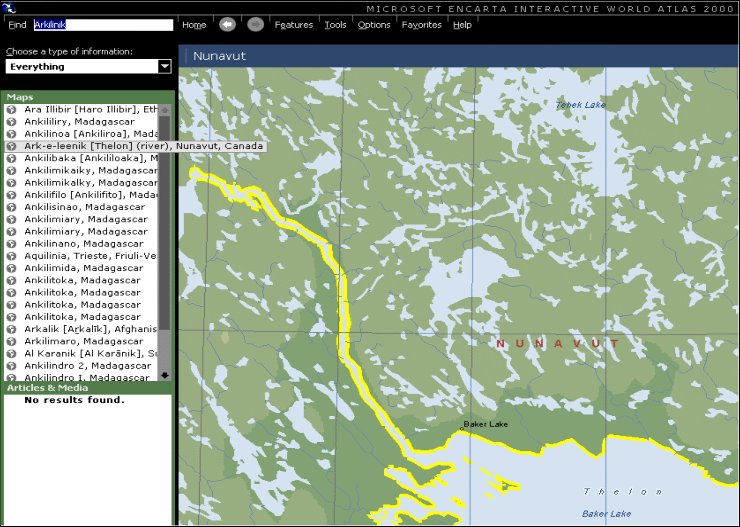Image resolution: width=740 pixels, height=527 pixels.
Task: Click globe icon beside Arkilimaro, Madagascar
Action: 12,342
